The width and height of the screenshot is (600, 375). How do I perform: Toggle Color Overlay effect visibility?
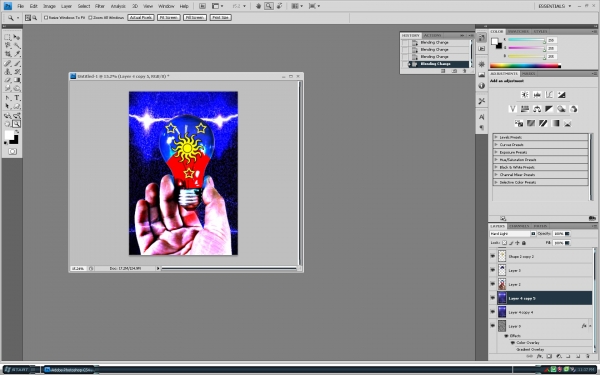(x=513, y=342)
